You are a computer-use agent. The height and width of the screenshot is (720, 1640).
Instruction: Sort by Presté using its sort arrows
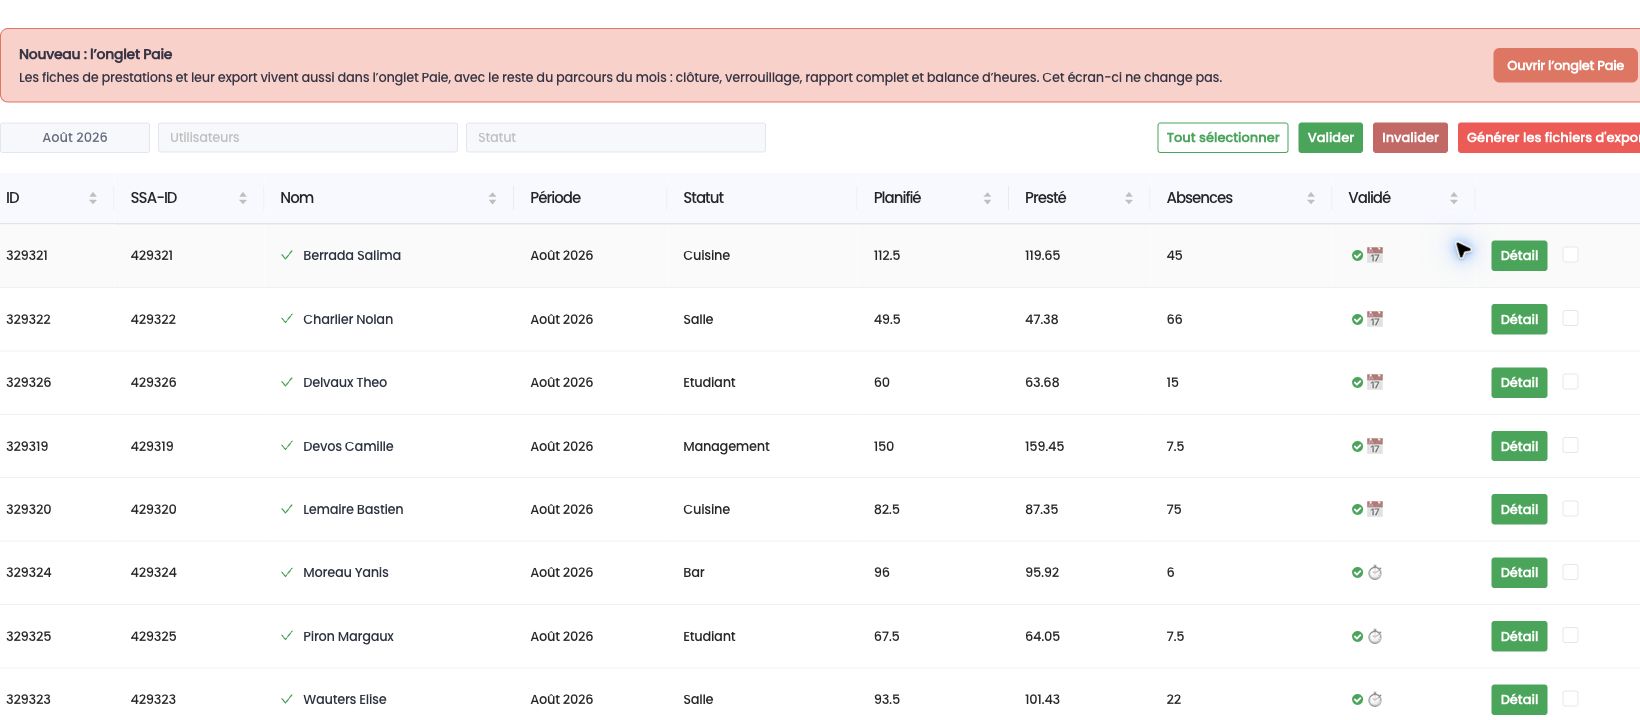click(x=1129, y=198)
